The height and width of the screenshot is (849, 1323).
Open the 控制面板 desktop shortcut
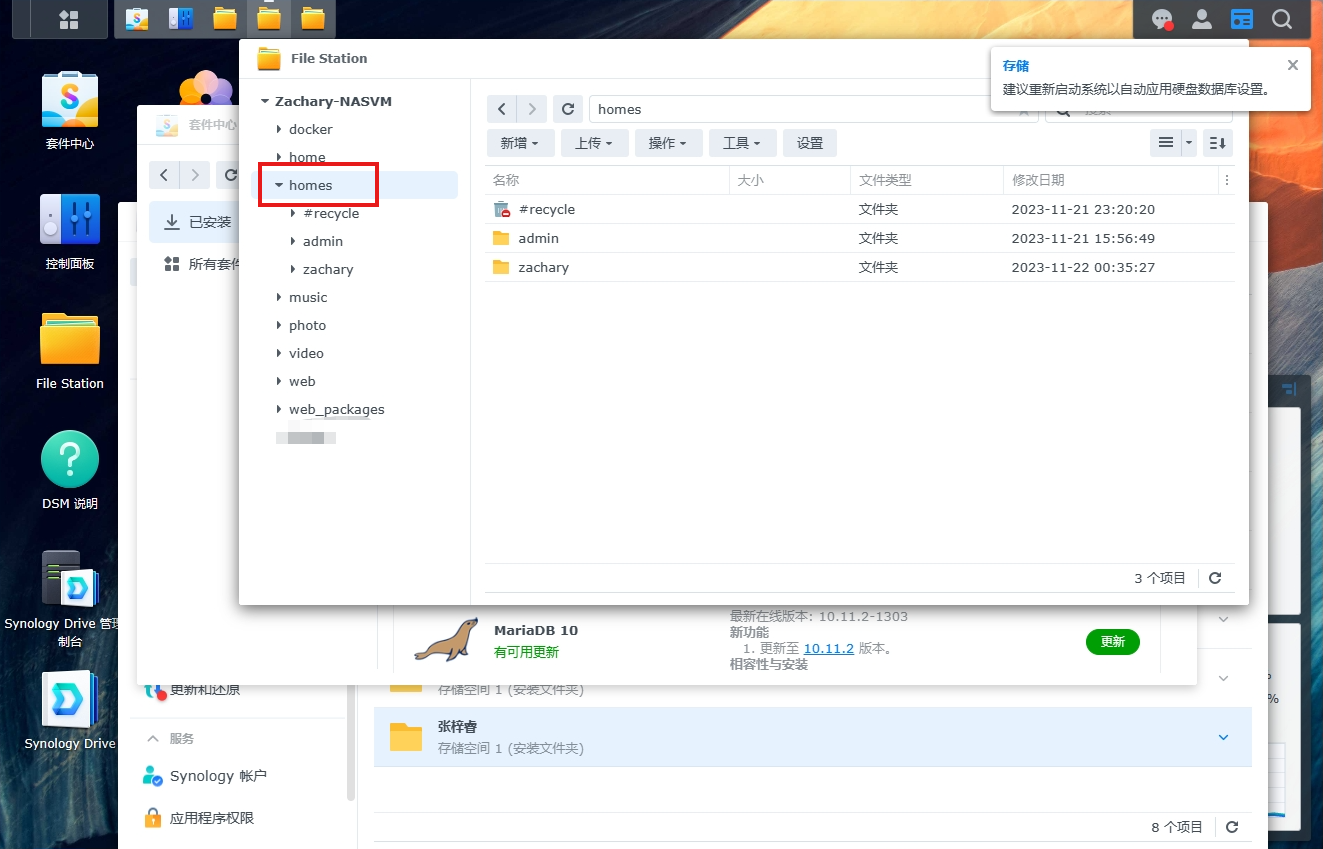click(x=70, y=231)
